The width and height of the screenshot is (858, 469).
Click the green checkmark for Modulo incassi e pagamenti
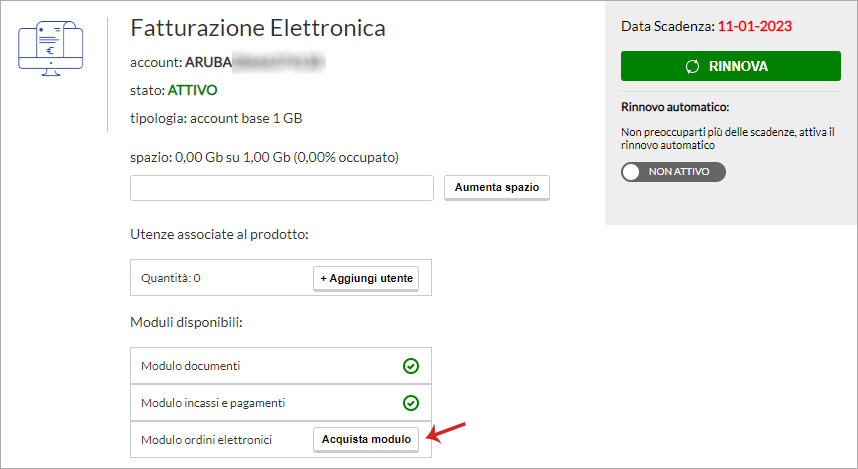(411, 403)
